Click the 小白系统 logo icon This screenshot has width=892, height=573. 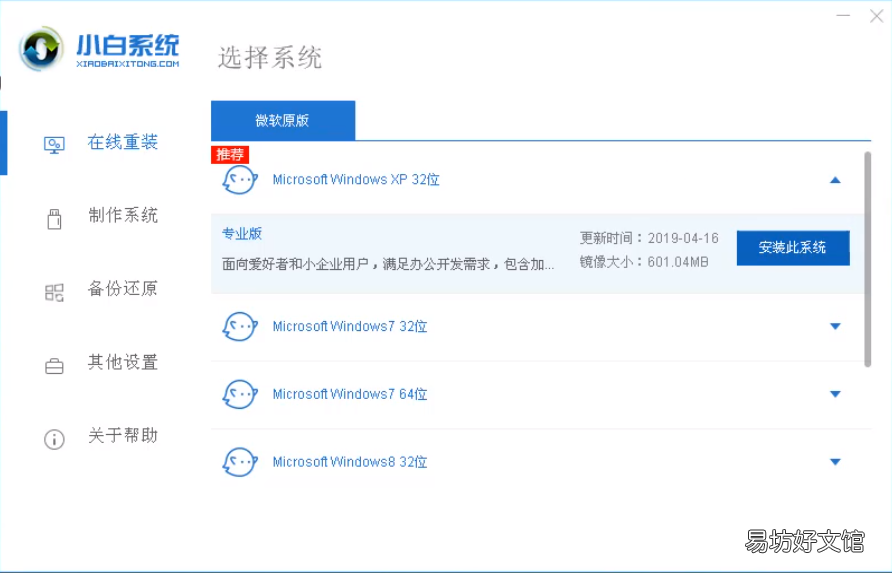[41, 49]
